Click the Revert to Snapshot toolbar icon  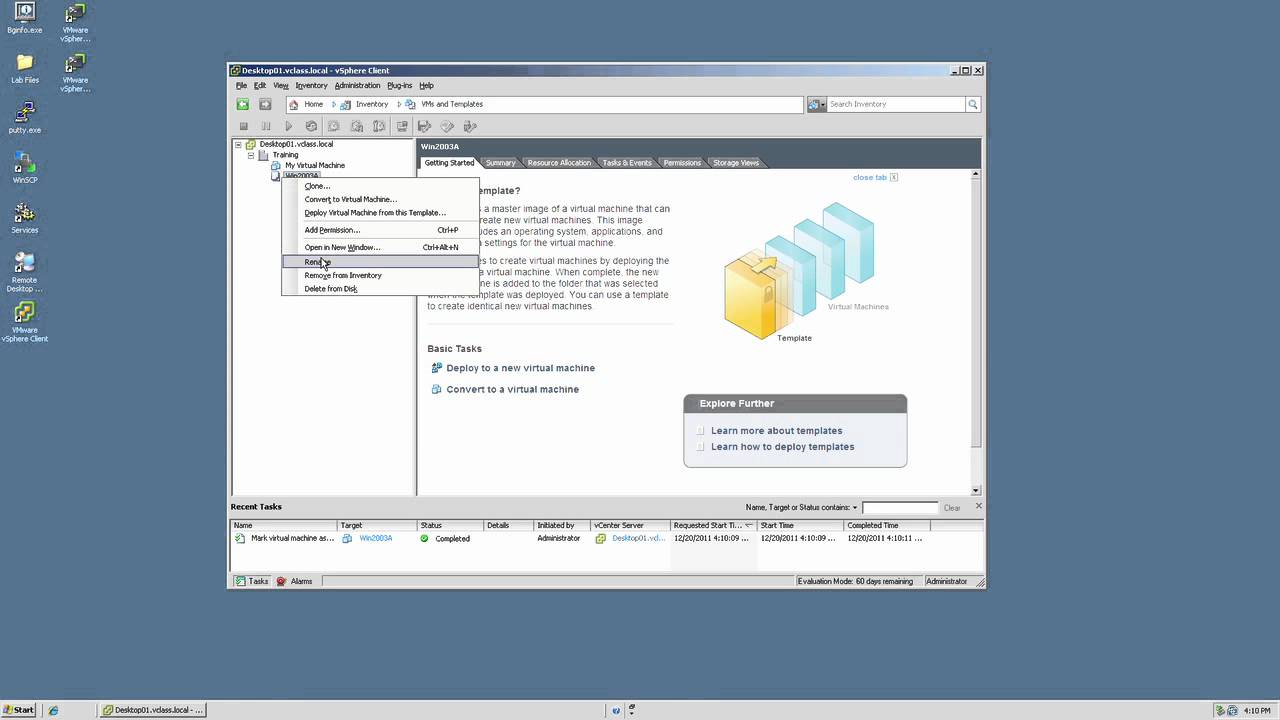357,126
